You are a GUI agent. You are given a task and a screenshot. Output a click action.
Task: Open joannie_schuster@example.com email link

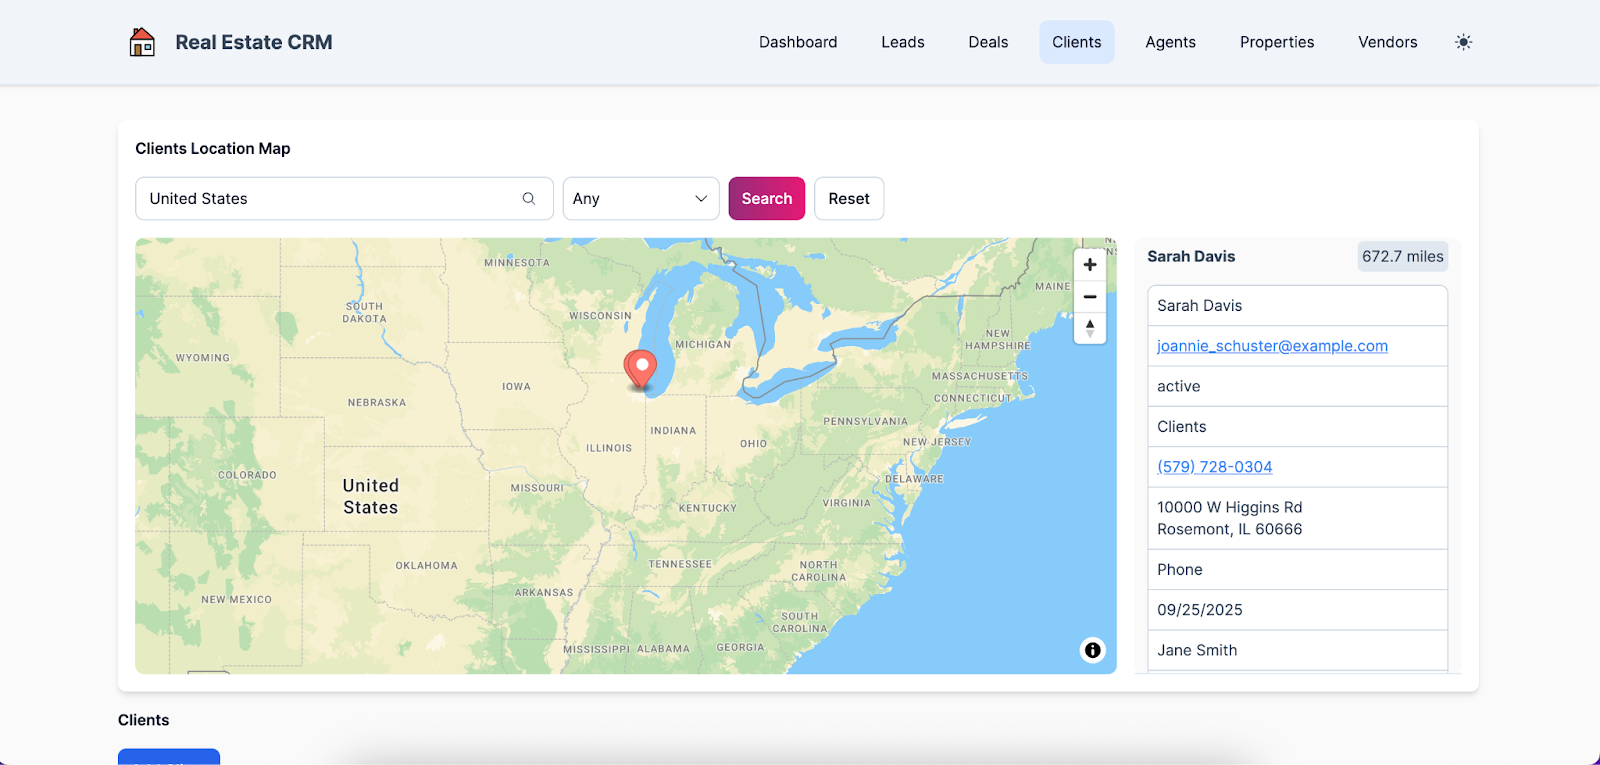pyautogui.click(x=1271, y=346)
